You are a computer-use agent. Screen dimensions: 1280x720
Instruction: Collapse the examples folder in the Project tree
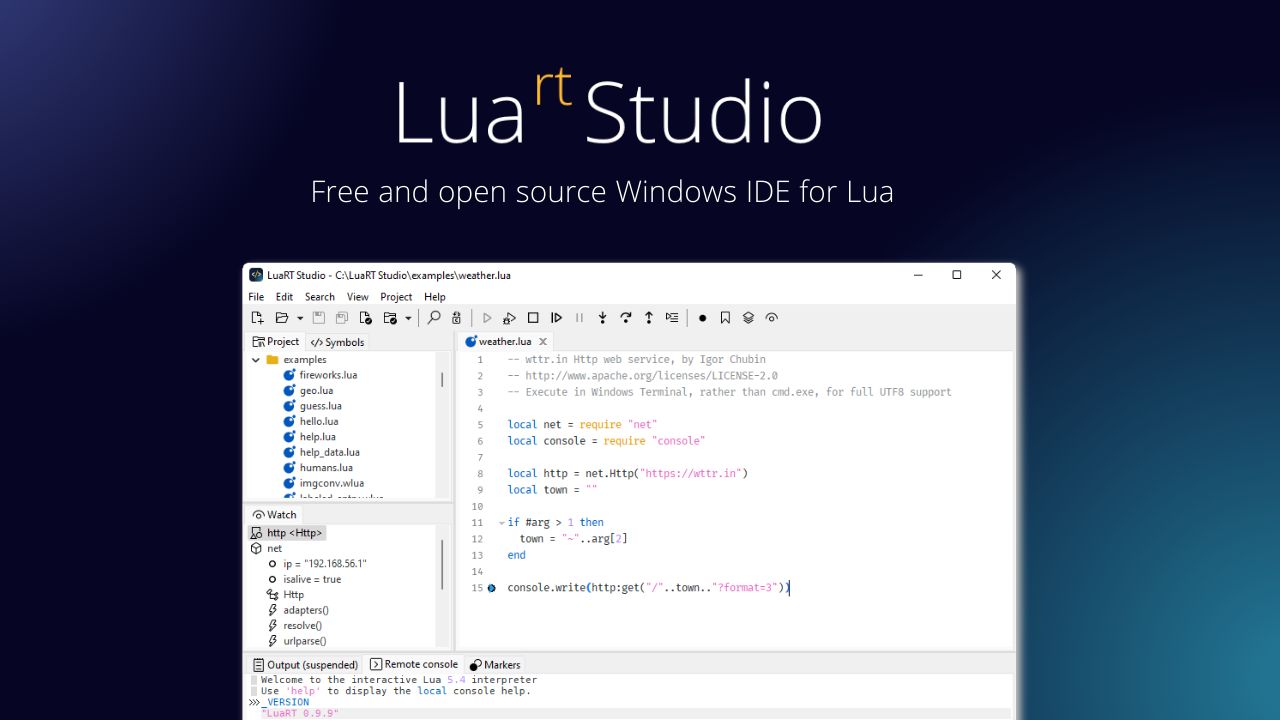pos(256,359)
